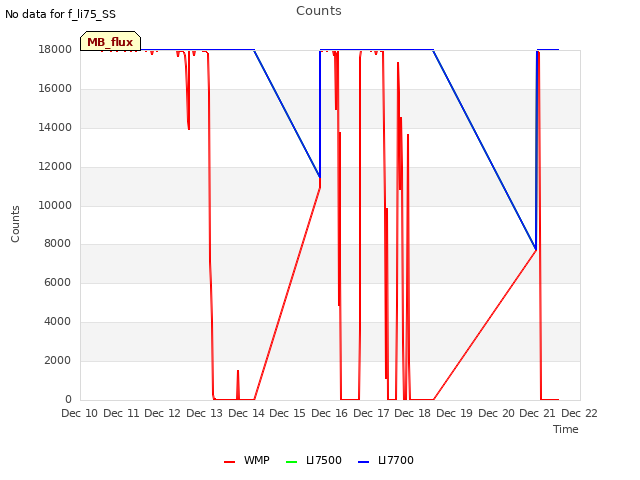Click the small red WMP spike before Dec 14
This screenshot has height=480, width=640.
238,384
